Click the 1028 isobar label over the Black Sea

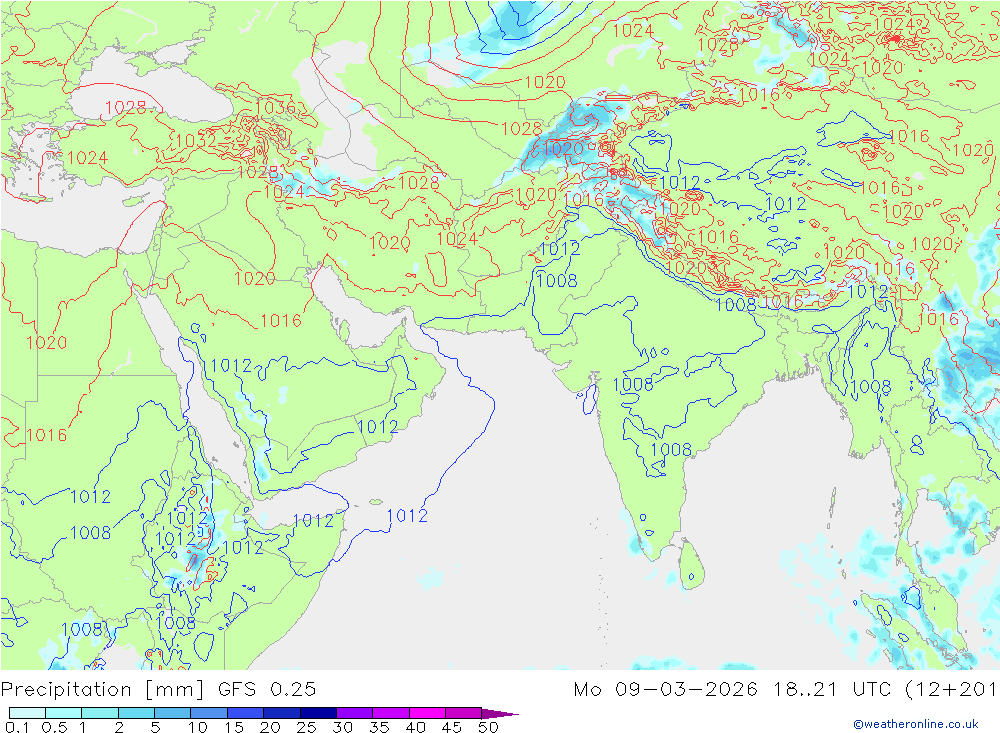[x=126, y=107]
